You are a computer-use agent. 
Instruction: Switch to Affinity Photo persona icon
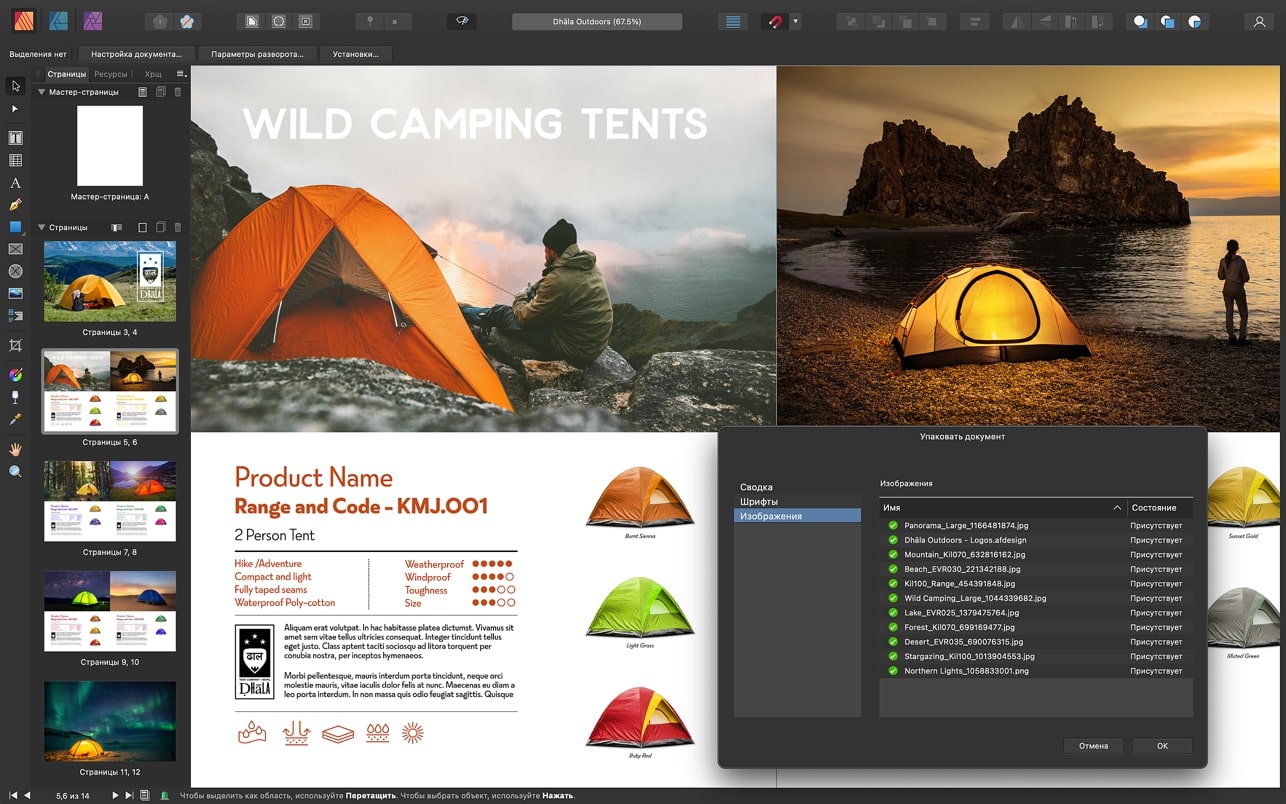(92, 21)
